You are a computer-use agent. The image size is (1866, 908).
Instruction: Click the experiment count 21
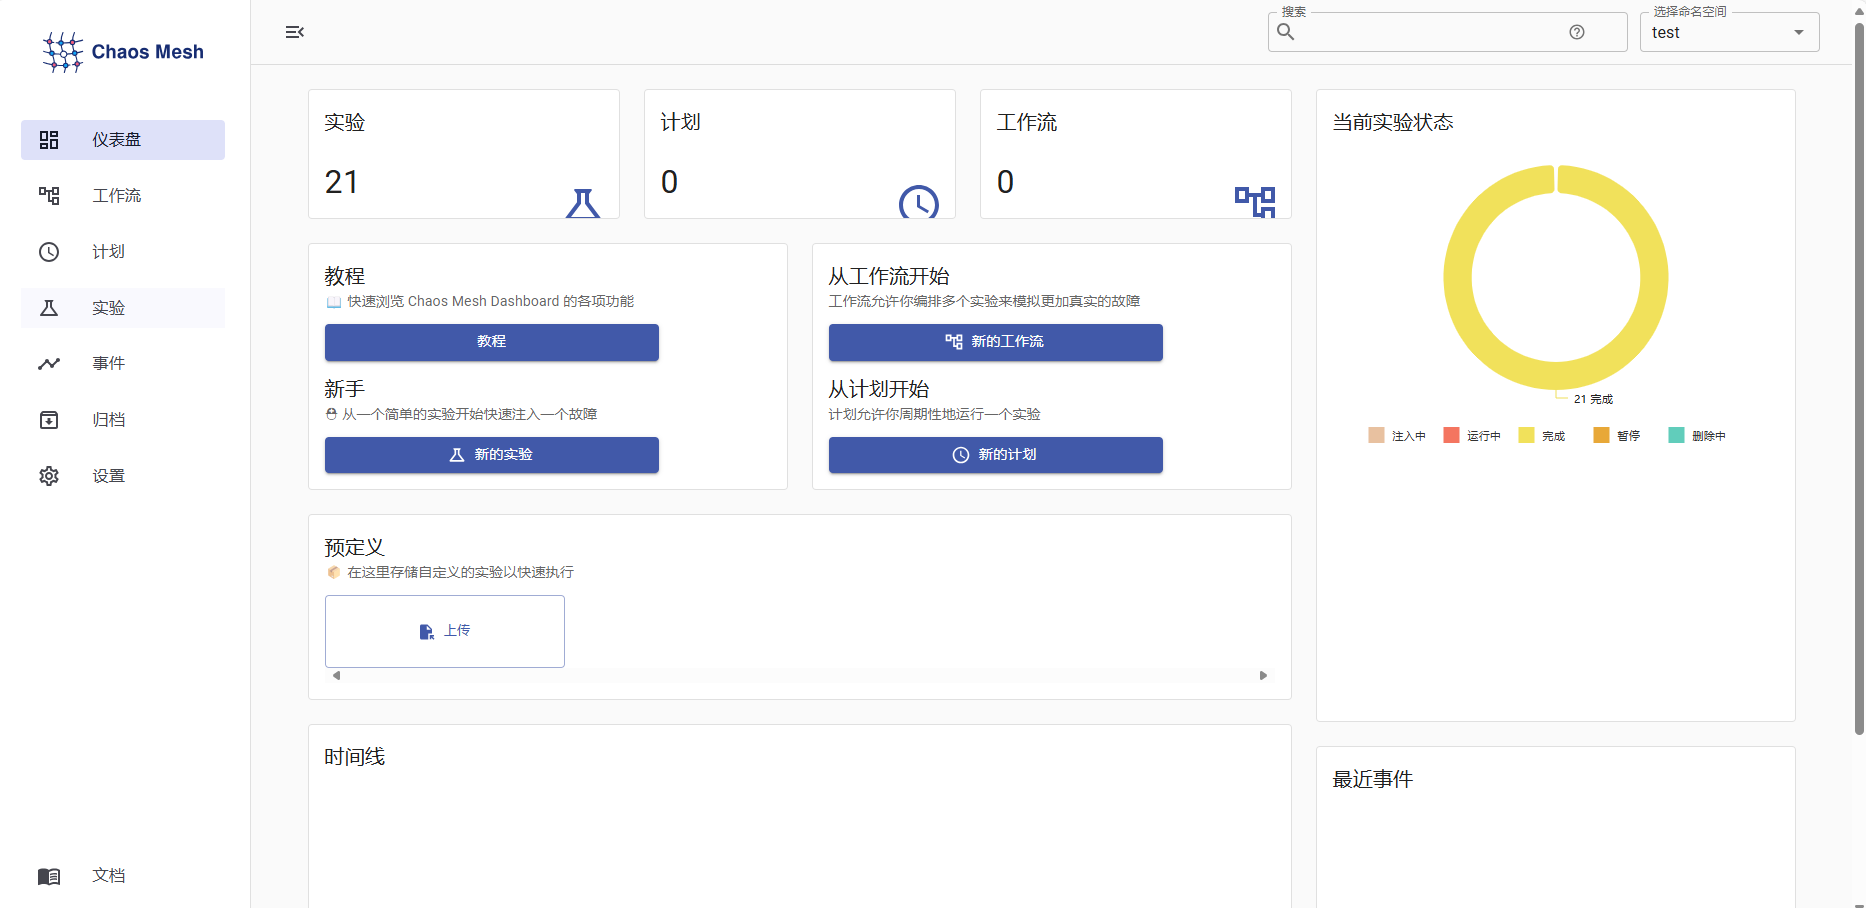pyautogui.click(x=342, y=182)
